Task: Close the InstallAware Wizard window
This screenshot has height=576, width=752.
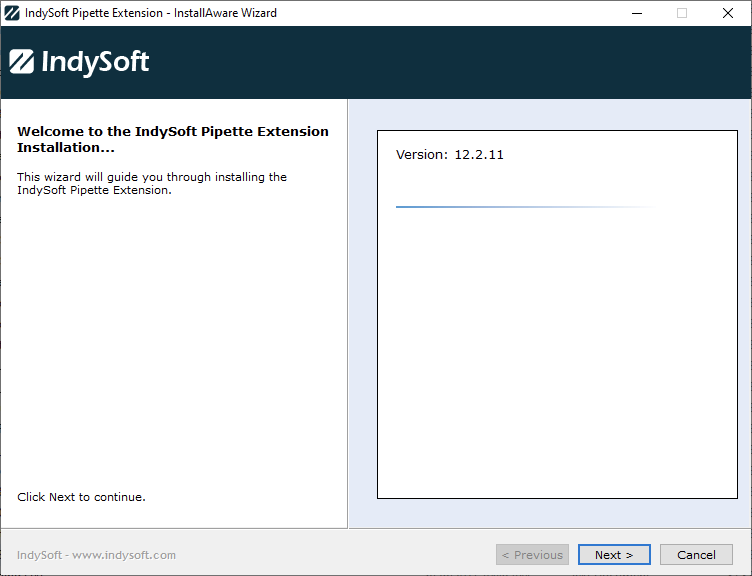Action: tap(728, 13)
